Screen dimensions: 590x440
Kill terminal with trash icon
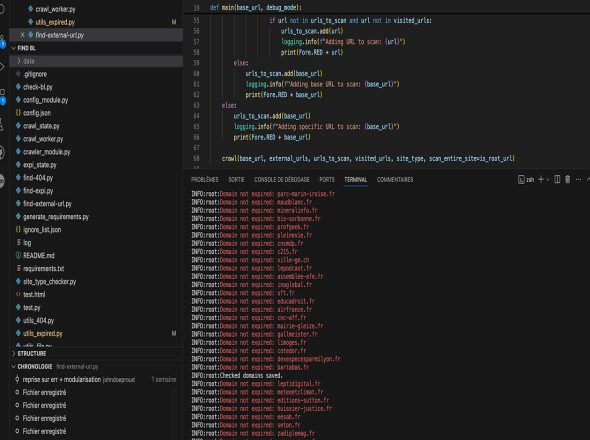(x=567, y=180)
